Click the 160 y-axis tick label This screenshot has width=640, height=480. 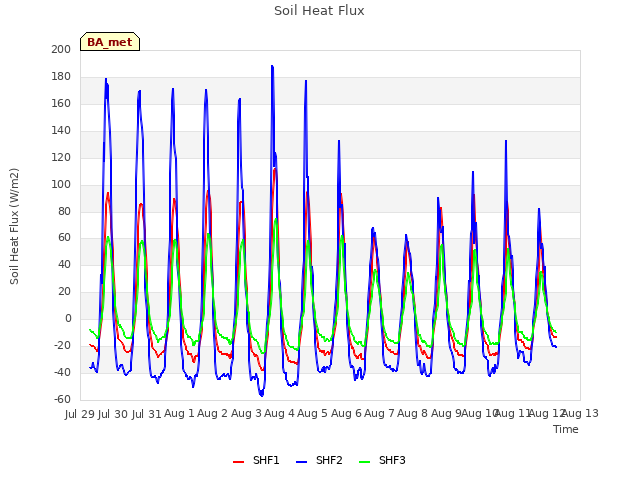point(61,103)
